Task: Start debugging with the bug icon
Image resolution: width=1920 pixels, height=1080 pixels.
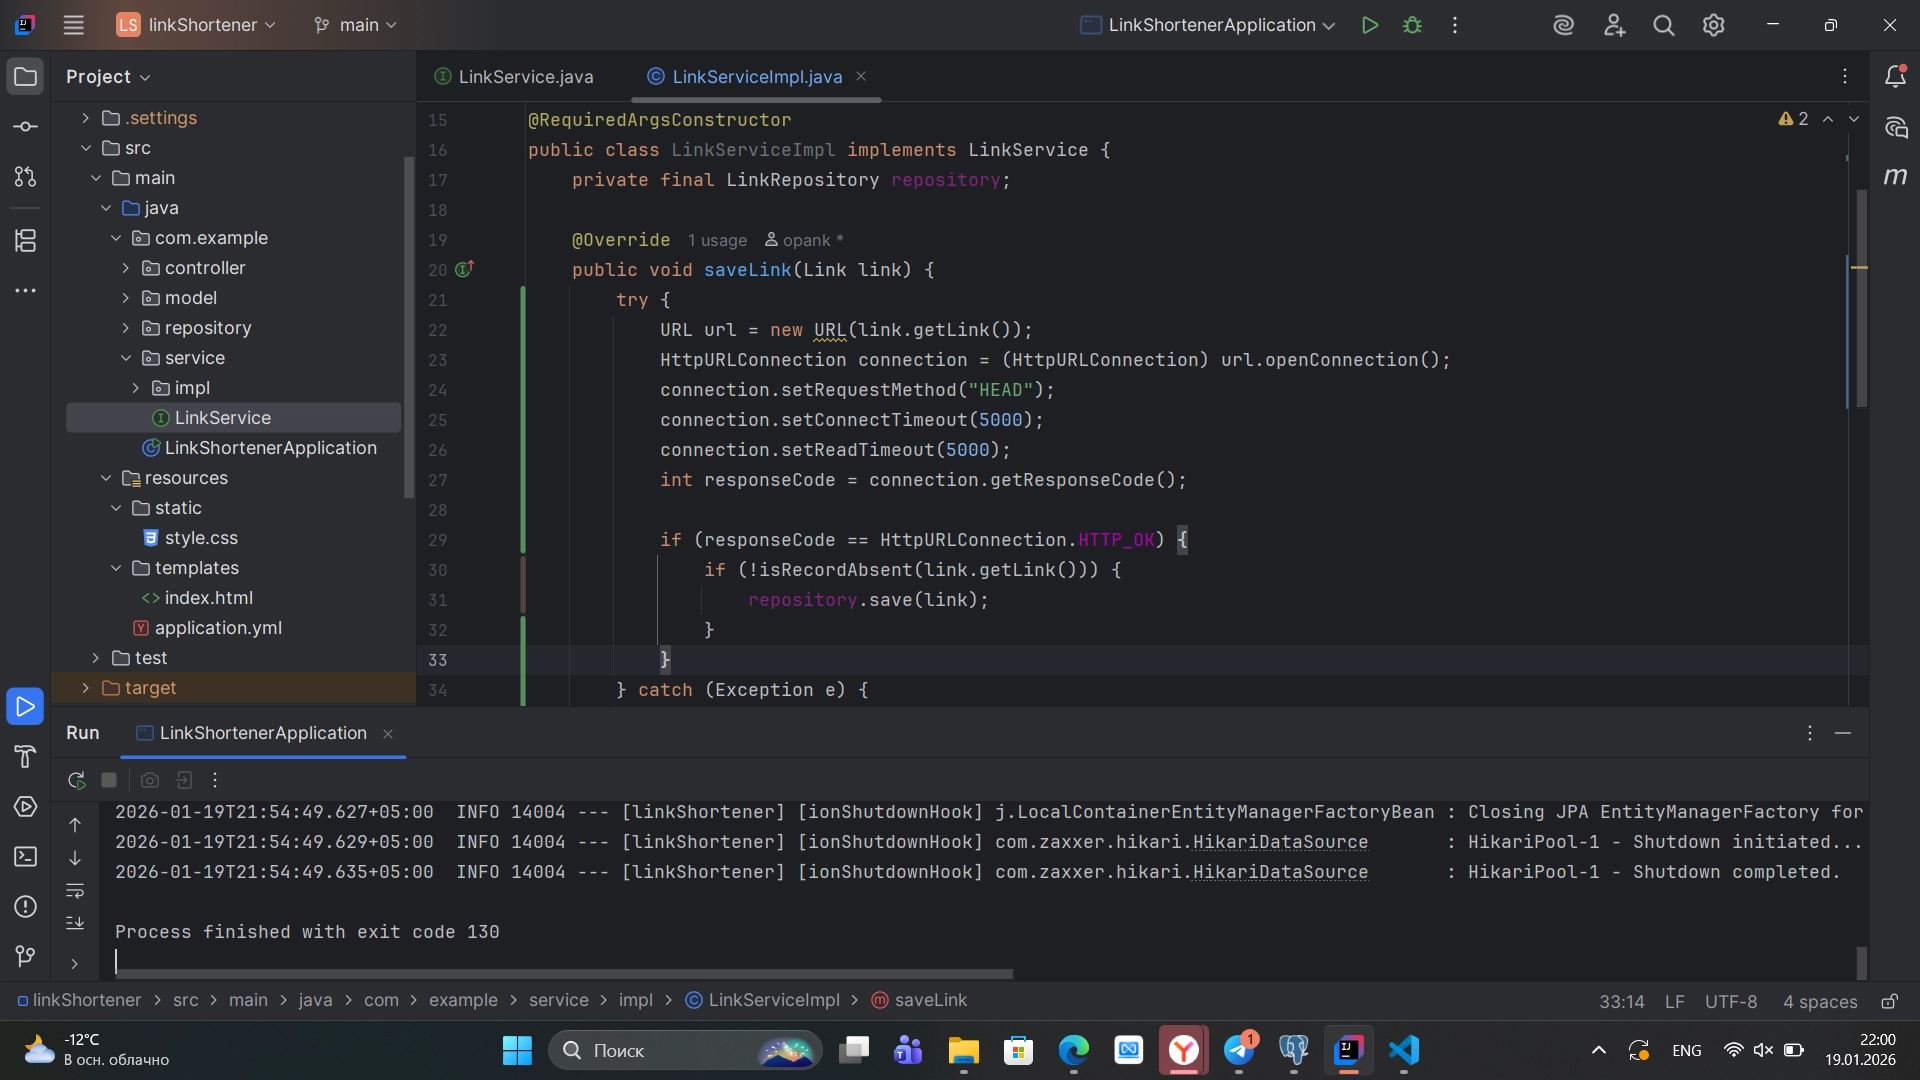Action: point(1412,25)
